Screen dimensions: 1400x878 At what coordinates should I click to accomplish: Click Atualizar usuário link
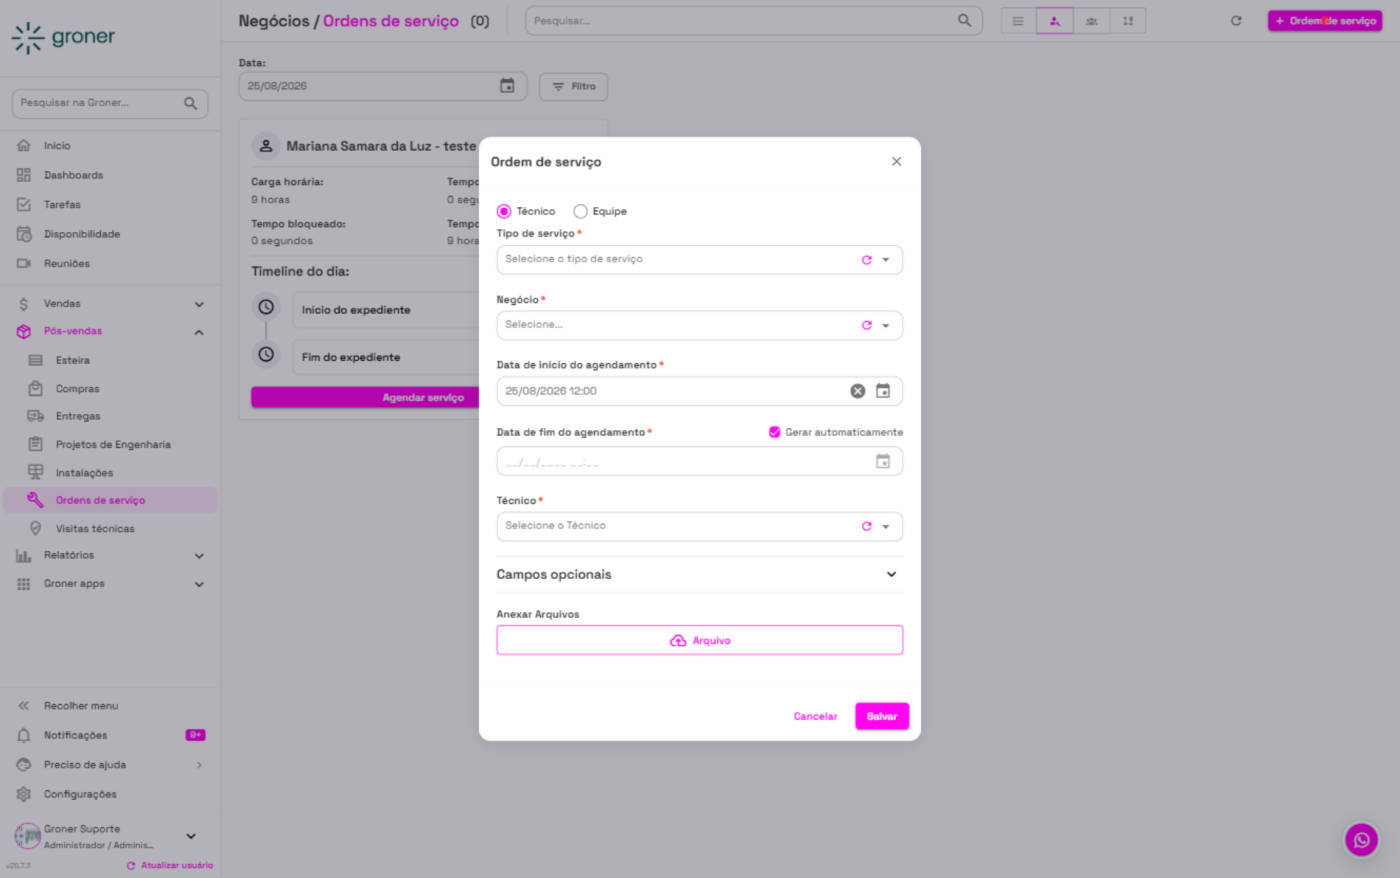169,865
